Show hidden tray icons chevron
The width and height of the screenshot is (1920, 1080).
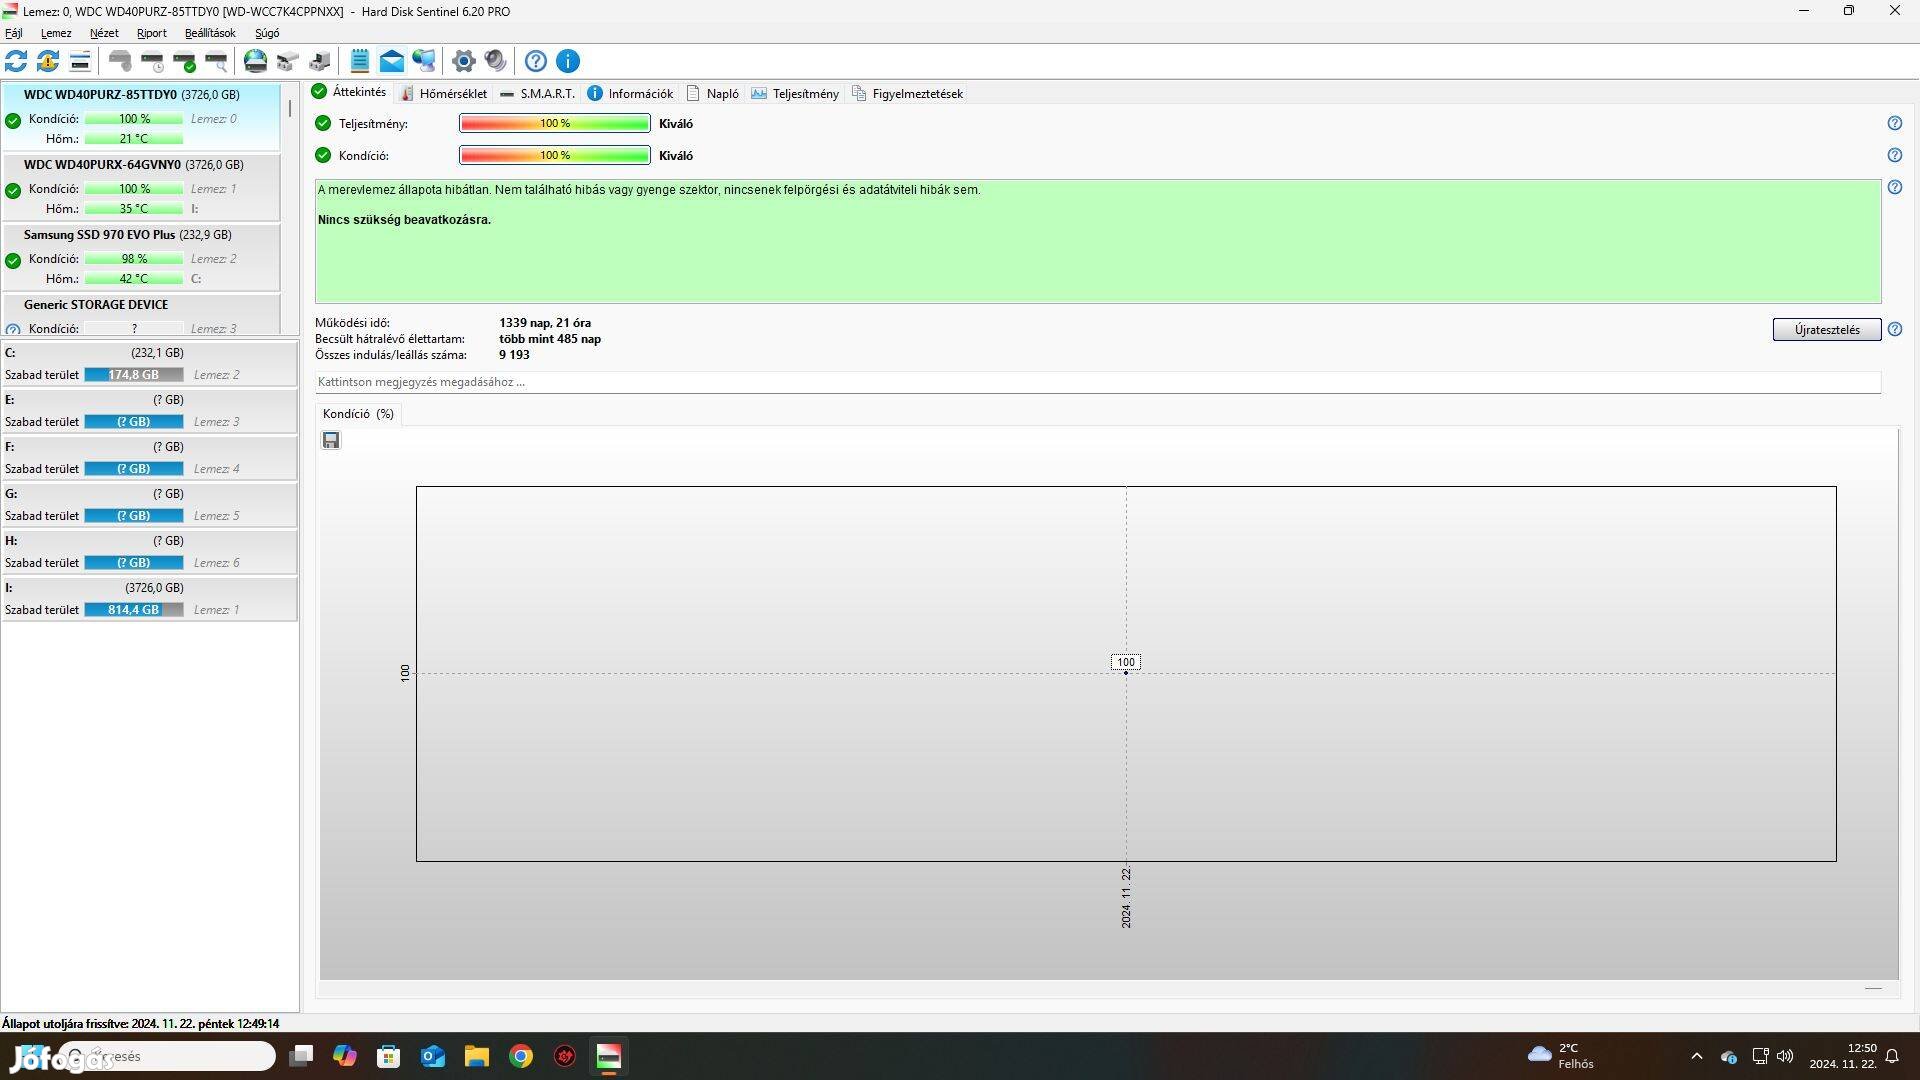1697,1056
